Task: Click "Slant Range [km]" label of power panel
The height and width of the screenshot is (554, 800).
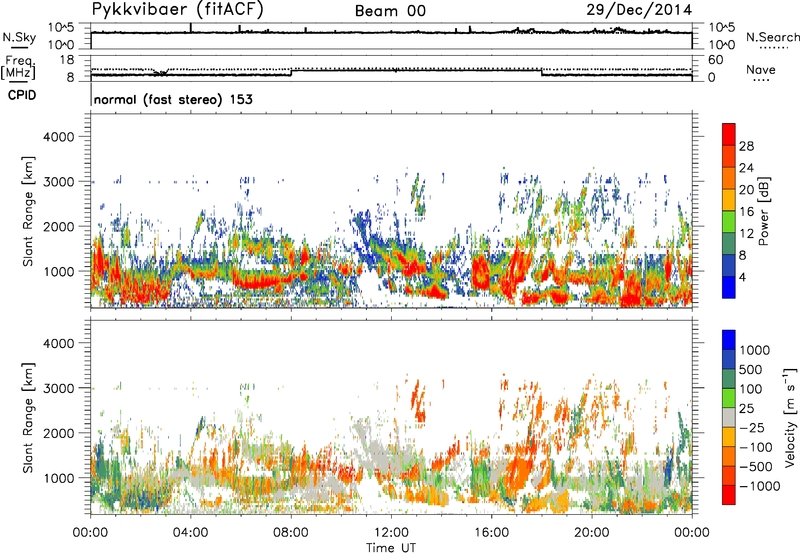Action: [28, 211]
